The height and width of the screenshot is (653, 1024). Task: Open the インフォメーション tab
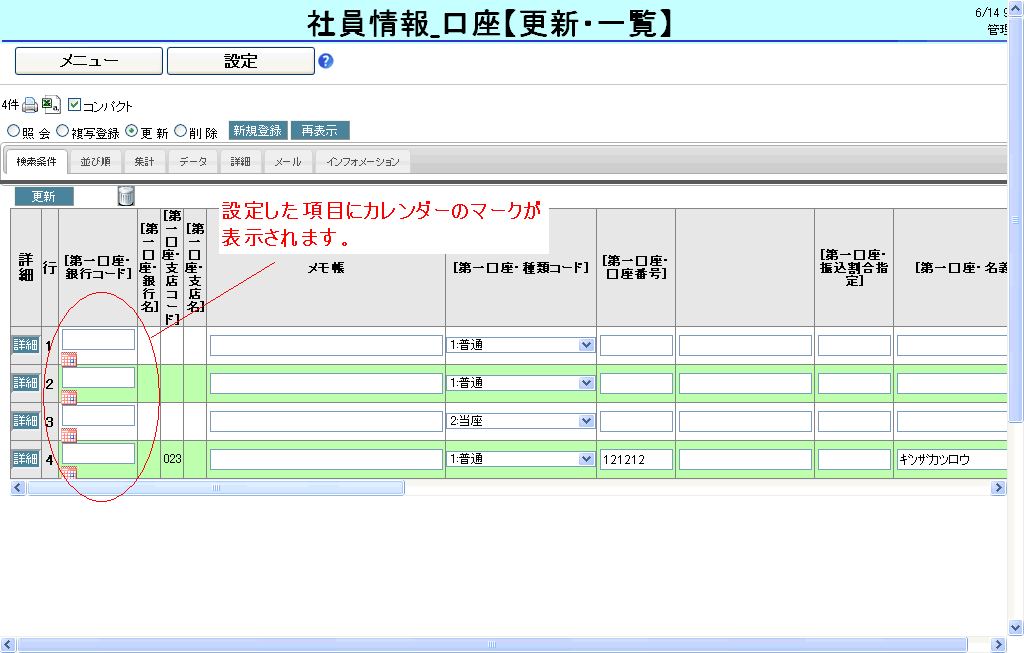click(x=362, y=162)
